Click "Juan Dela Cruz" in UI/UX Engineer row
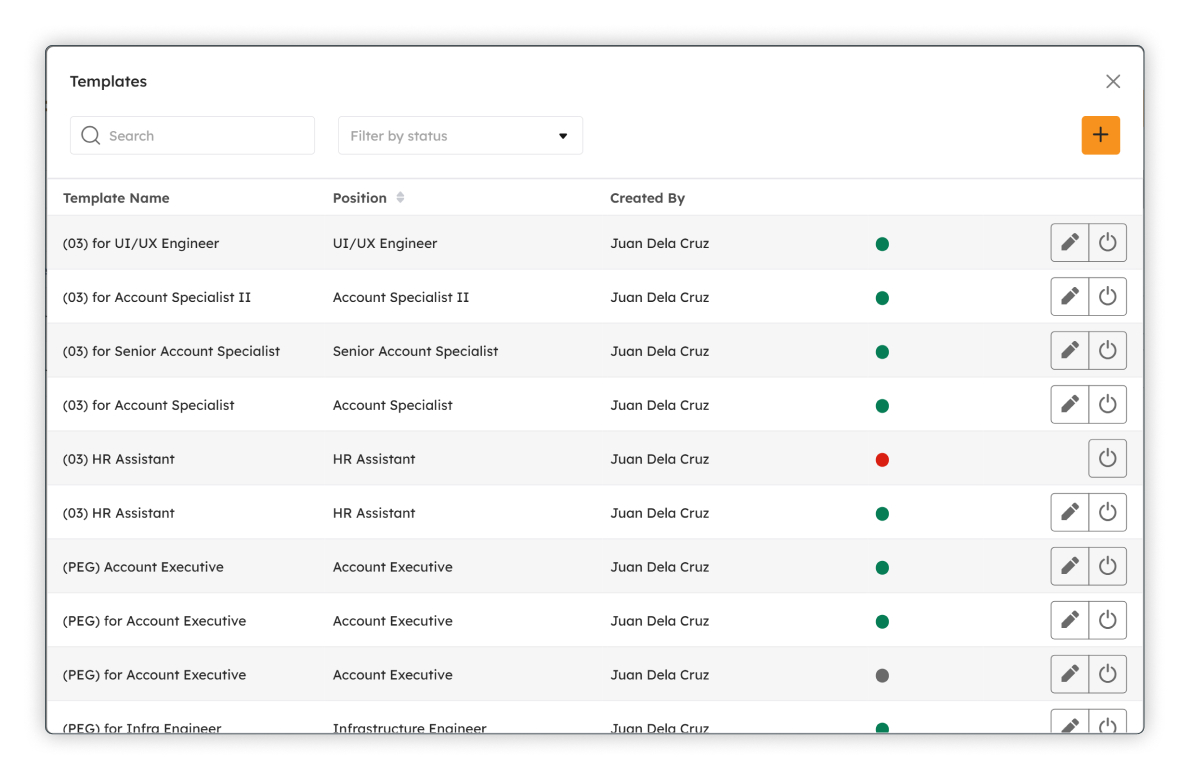This screenshot has width=1190, height=780. pyautogui.click(x=660, y=244)
